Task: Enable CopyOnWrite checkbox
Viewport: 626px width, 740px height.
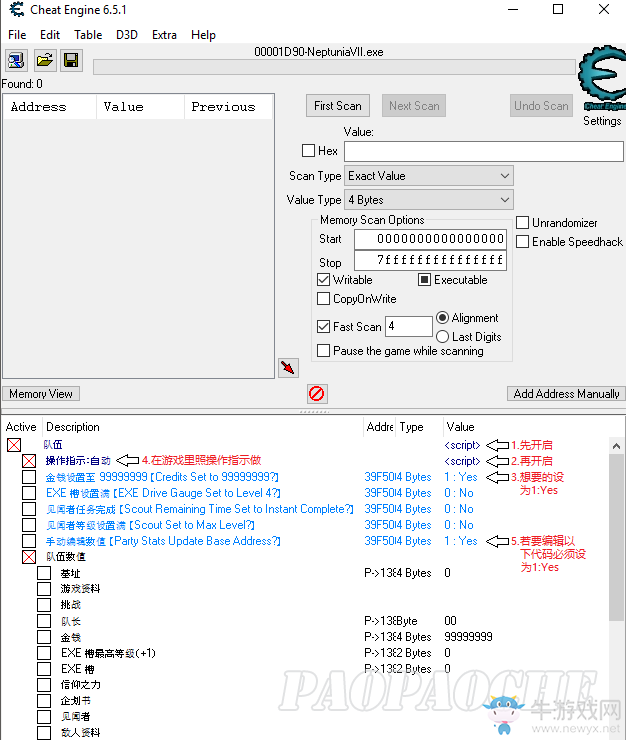Action: (323, 299)
